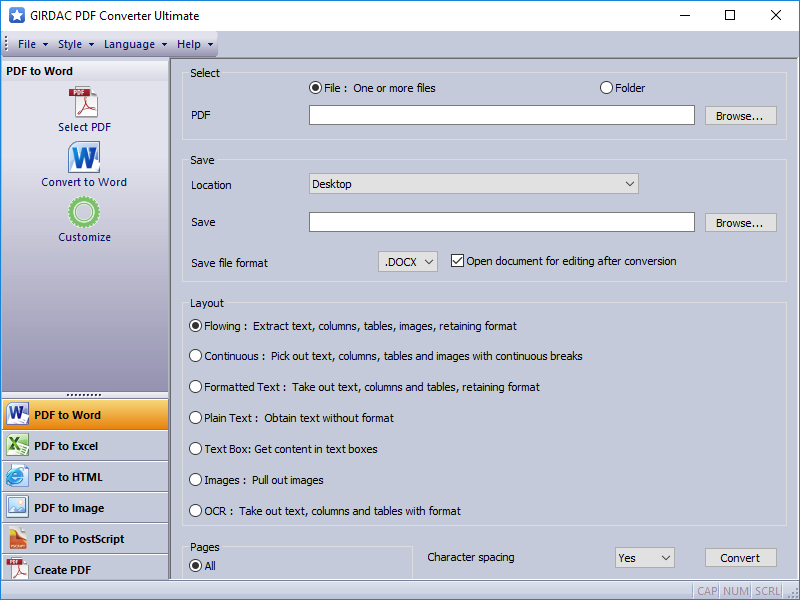This screenshot has height=600, width=800.
Task: Switch to PDF to HTML sidebar tab
Action: click(x=85, y=477)
